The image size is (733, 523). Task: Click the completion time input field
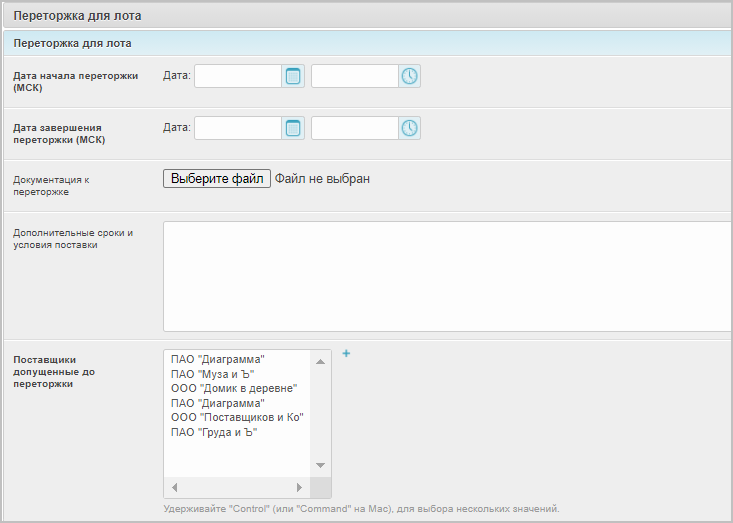tap(355, 128)
